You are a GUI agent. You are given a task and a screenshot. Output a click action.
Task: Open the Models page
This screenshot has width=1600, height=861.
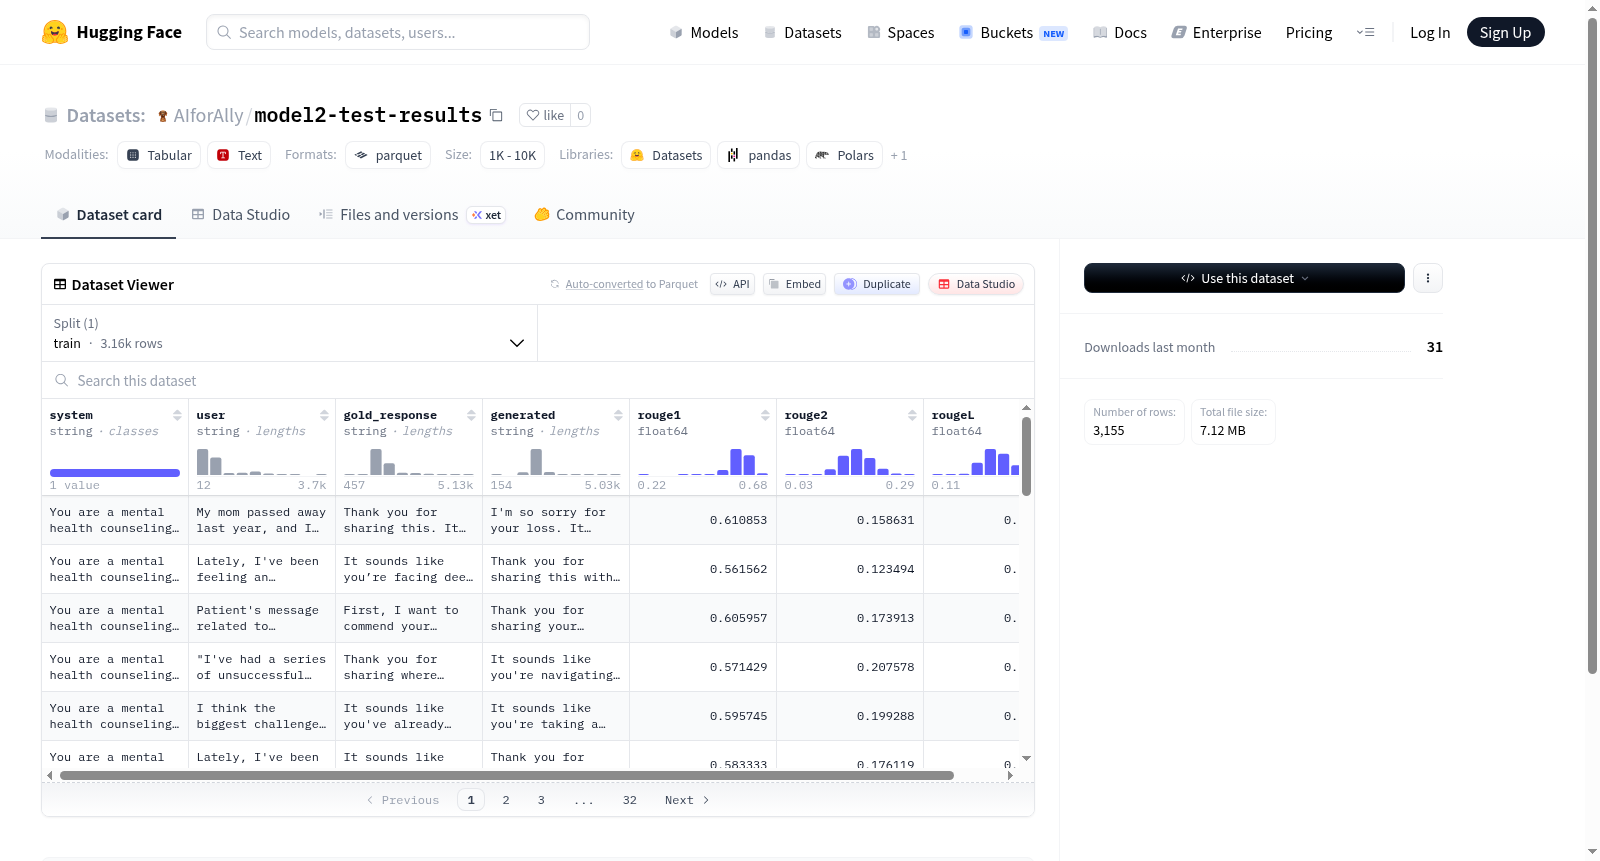pyautogui.click(x=704, y=33)
